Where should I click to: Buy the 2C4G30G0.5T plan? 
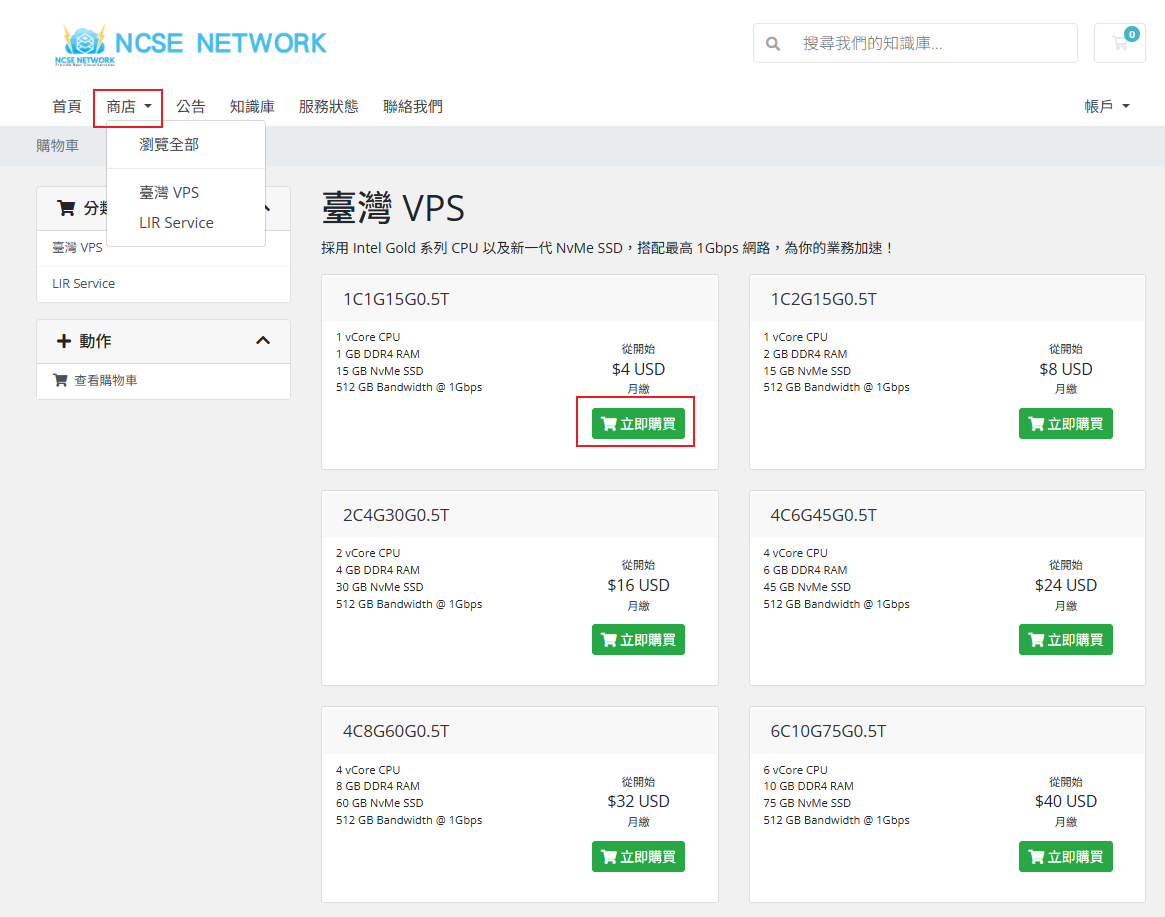637,640
